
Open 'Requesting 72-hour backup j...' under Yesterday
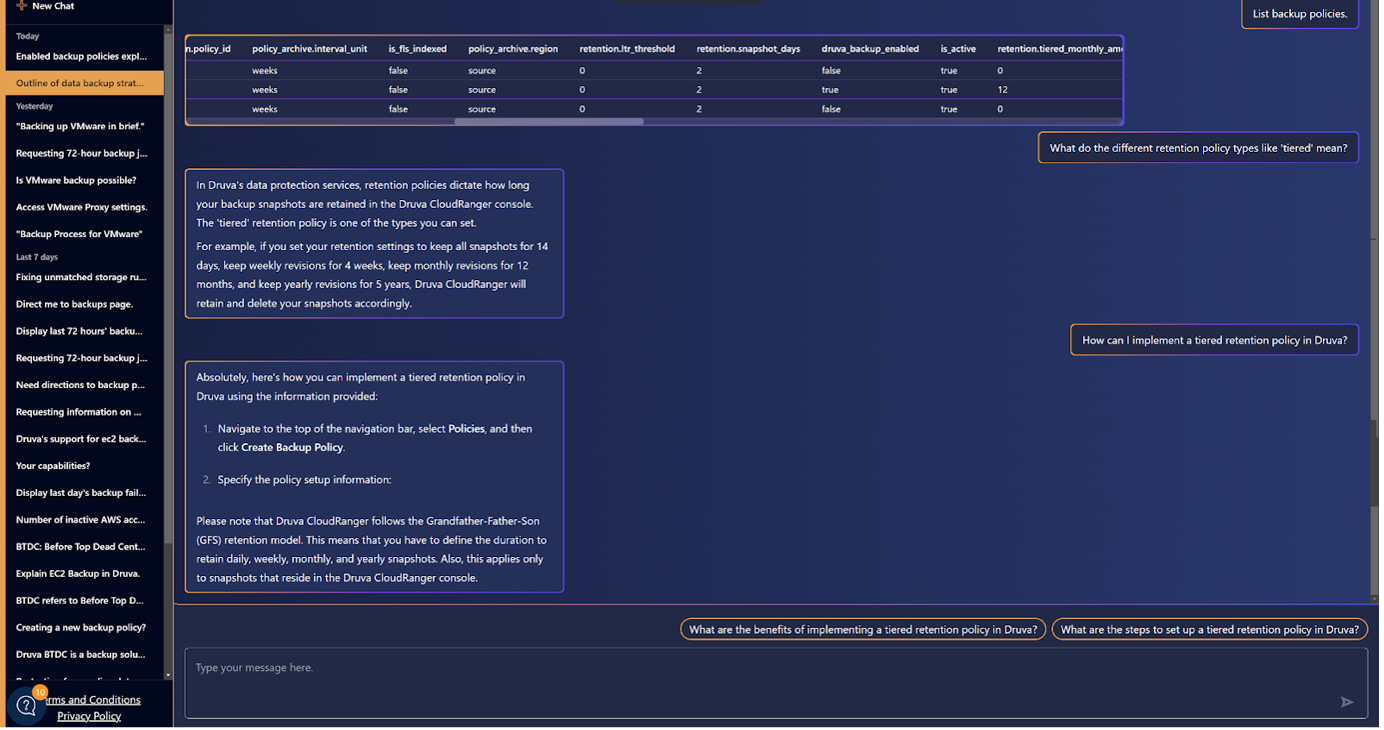point(81,154)
